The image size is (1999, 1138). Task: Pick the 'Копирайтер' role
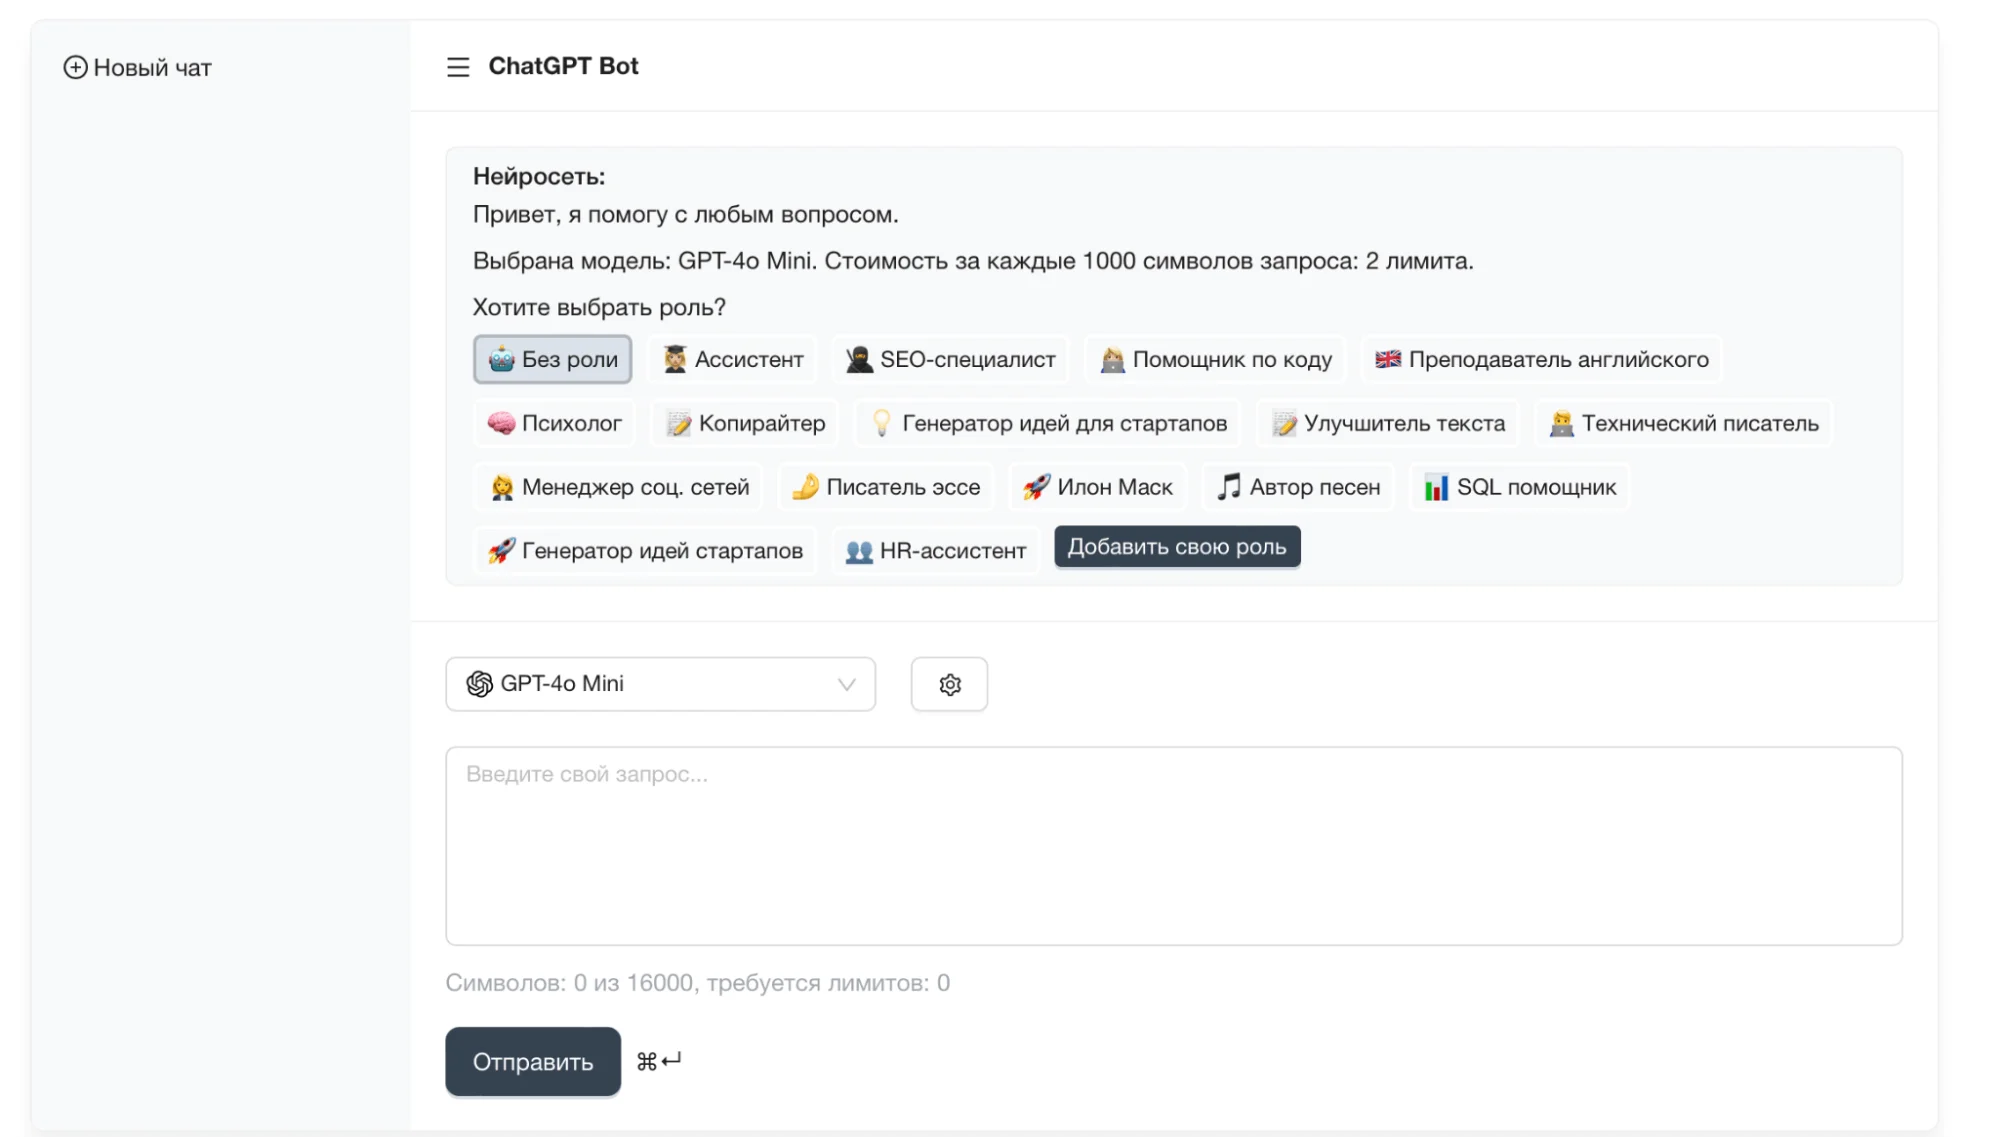pos(746,423)
